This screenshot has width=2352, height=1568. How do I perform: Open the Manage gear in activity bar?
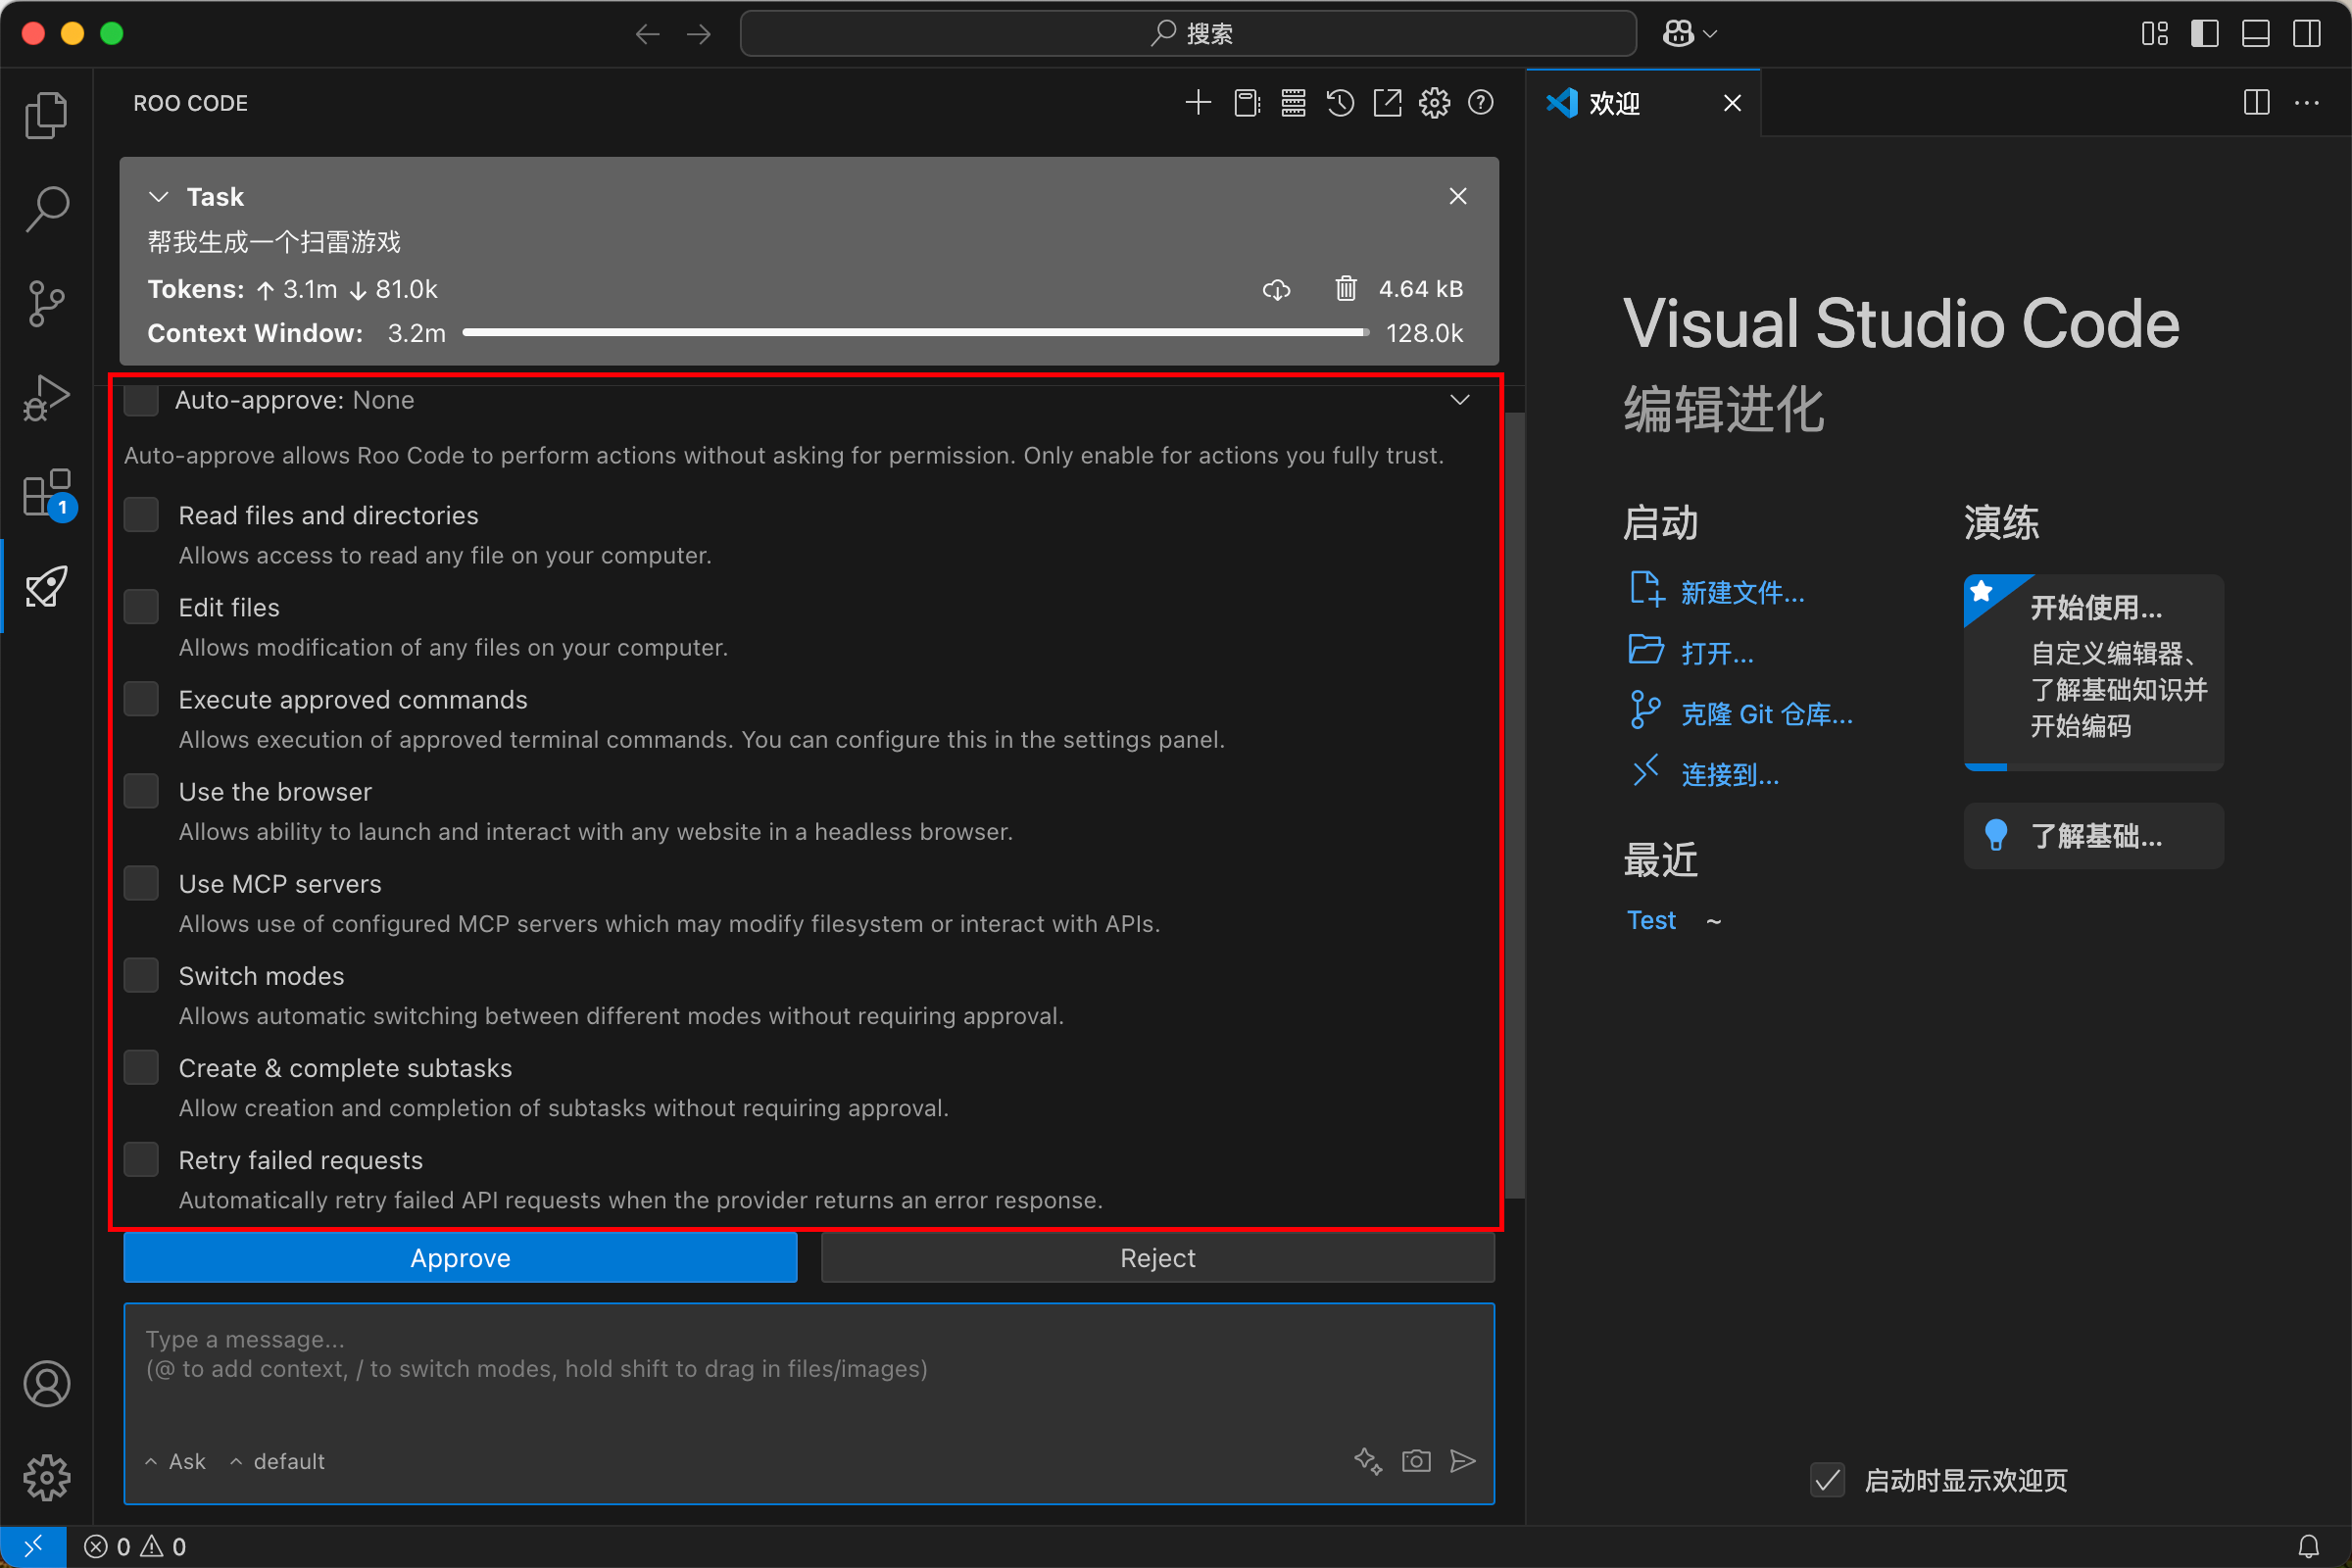tap(46, 1477)
